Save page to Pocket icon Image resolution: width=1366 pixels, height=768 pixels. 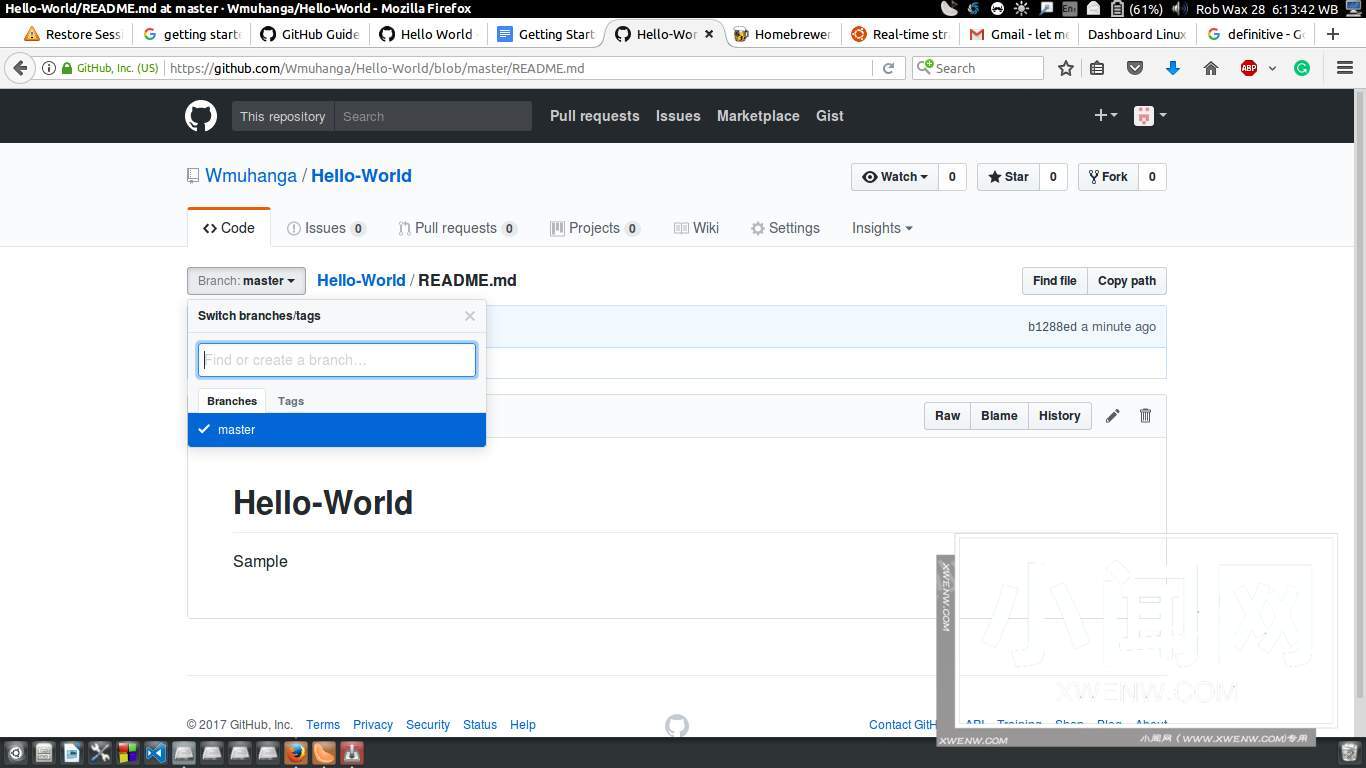(x=1135, y=68)
